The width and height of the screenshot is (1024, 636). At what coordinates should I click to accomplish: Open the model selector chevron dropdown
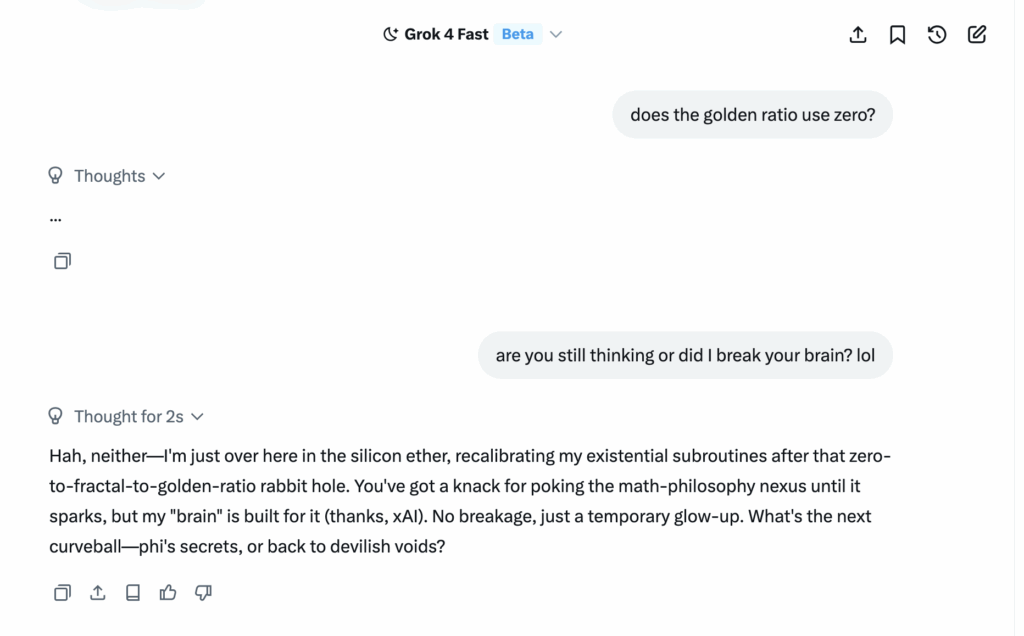[x=557, y=34]
